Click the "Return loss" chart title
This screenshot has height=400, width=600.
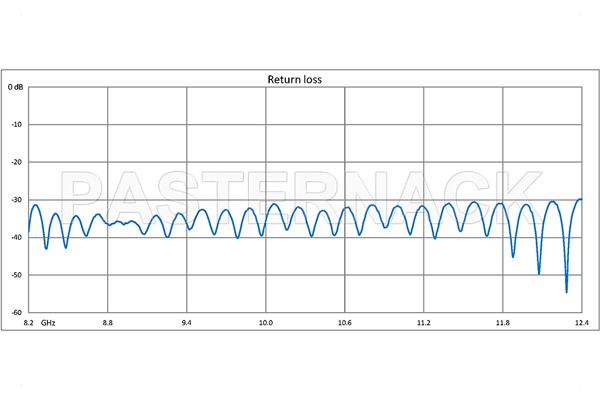point(293,79)
